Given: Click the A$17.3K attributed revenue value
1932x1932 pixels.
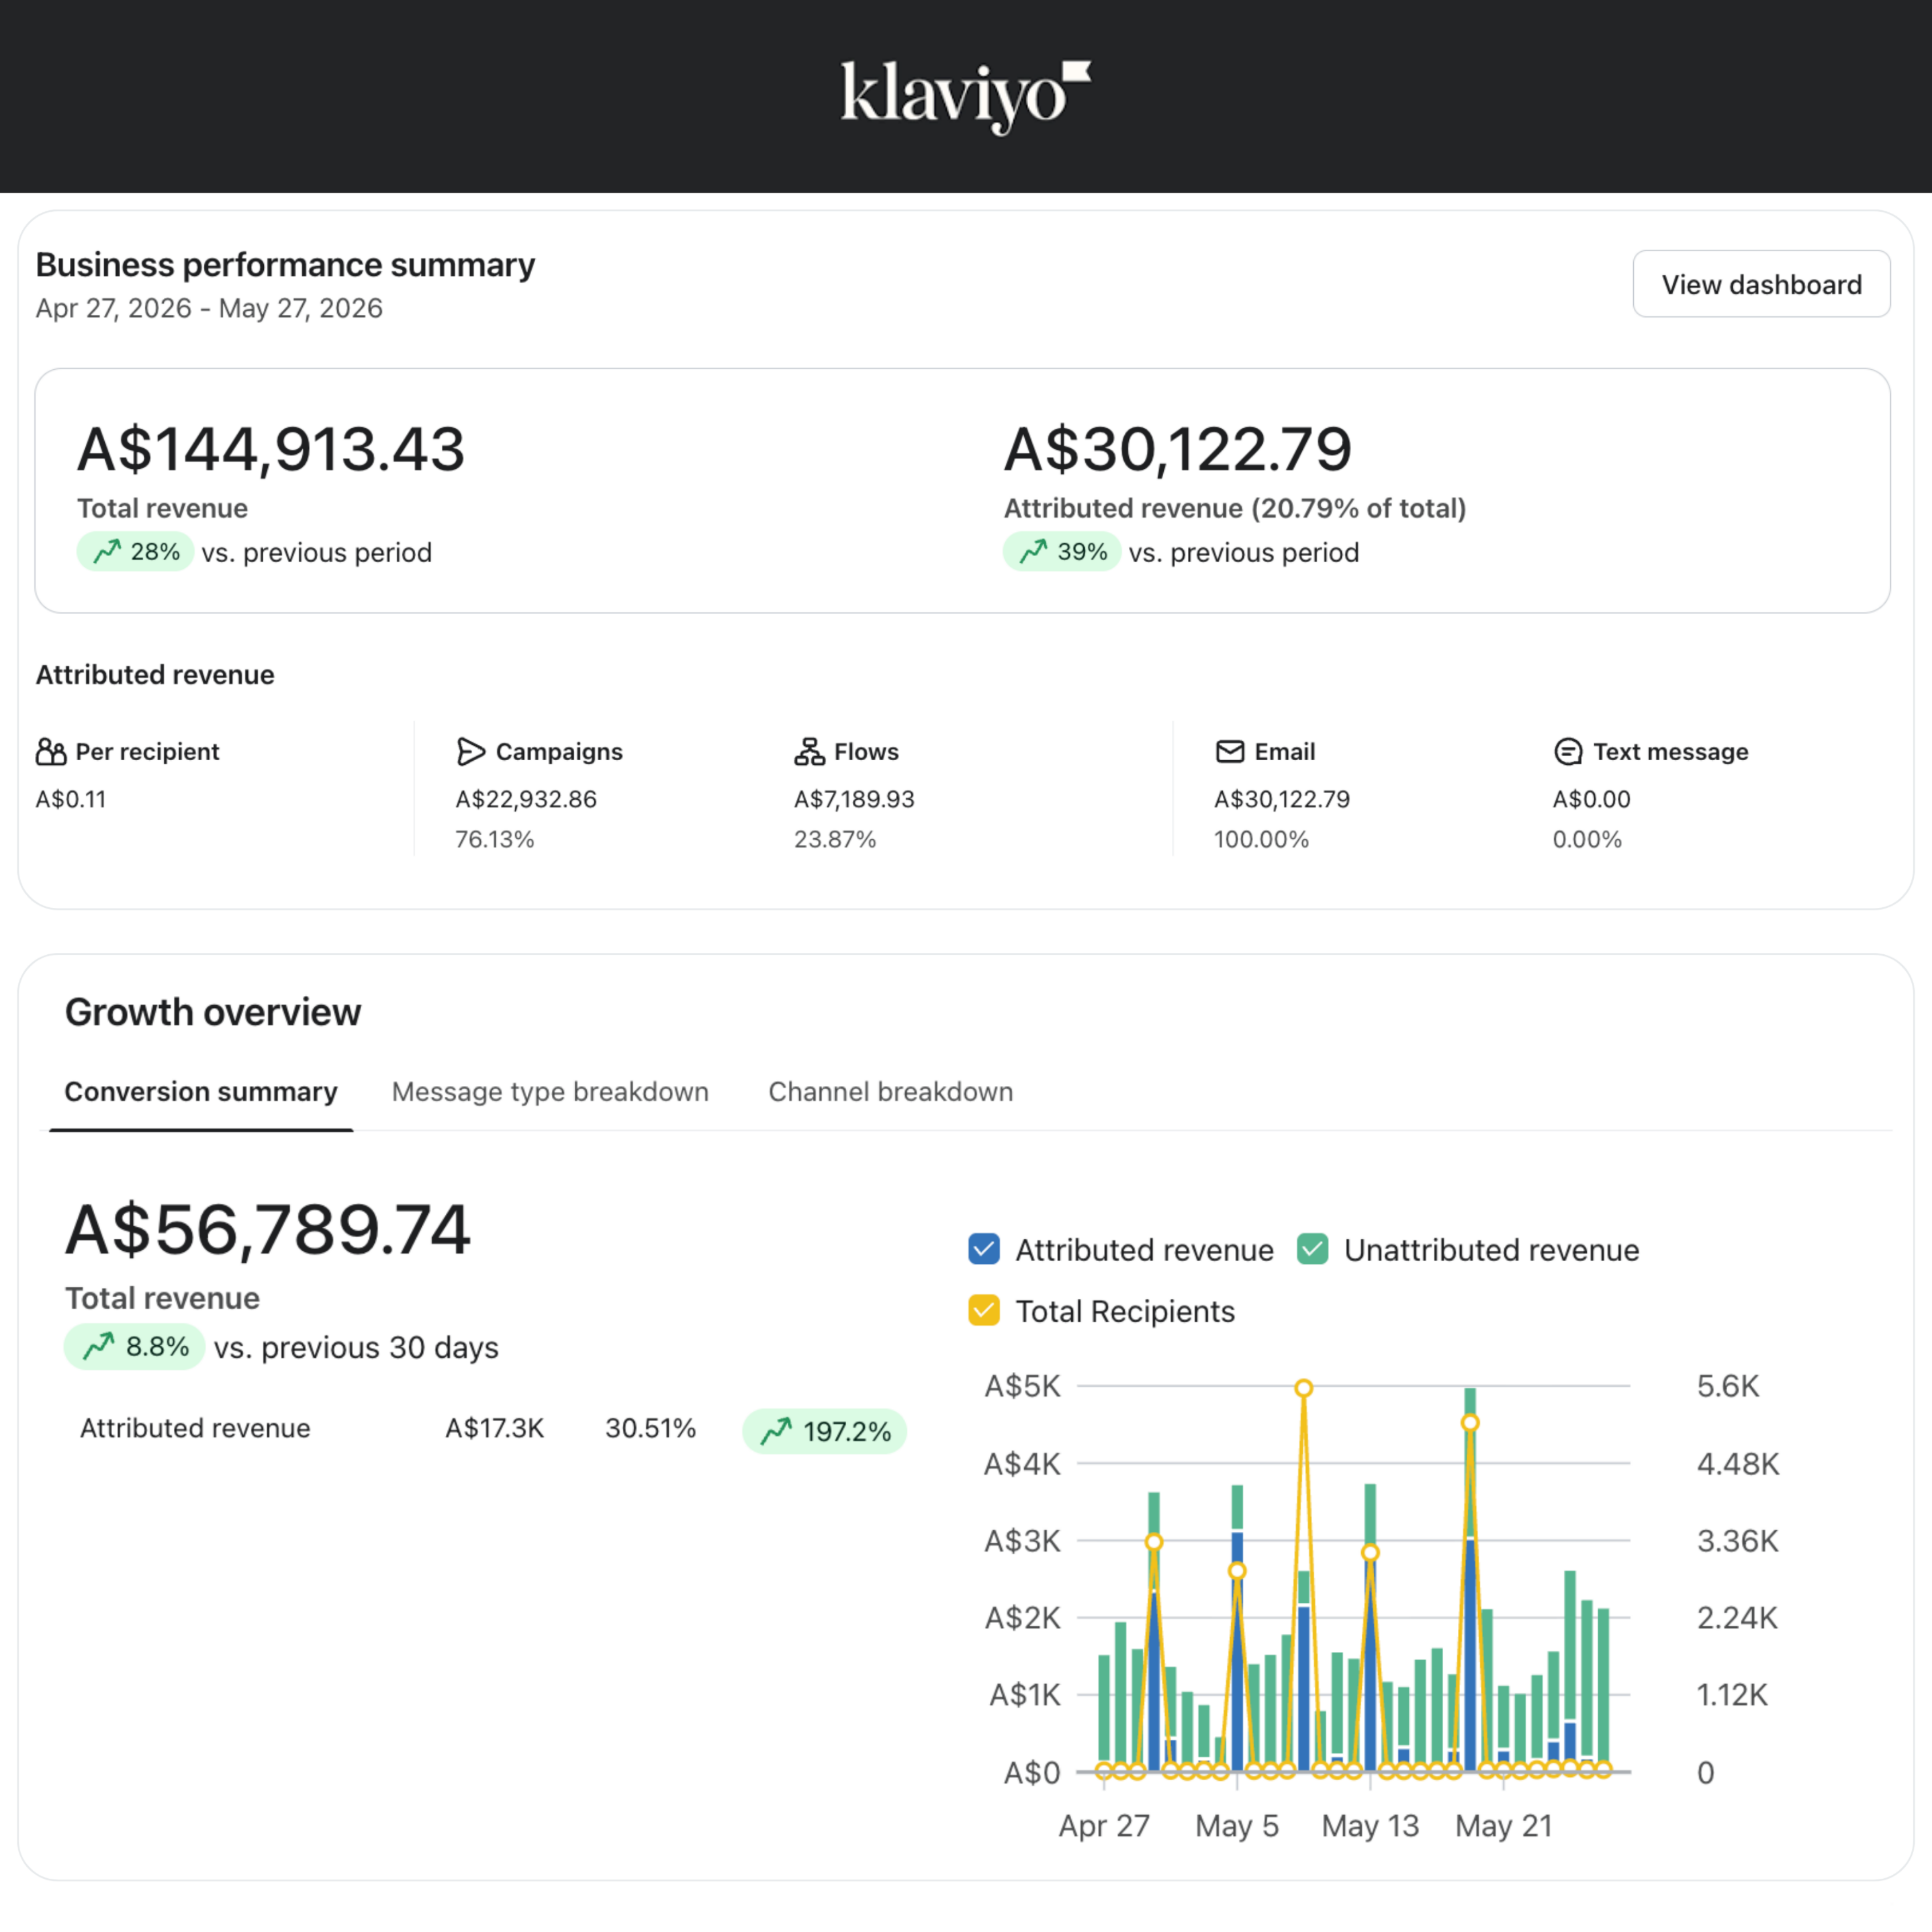Looking at the screenshot, I should pos(495,1428).
